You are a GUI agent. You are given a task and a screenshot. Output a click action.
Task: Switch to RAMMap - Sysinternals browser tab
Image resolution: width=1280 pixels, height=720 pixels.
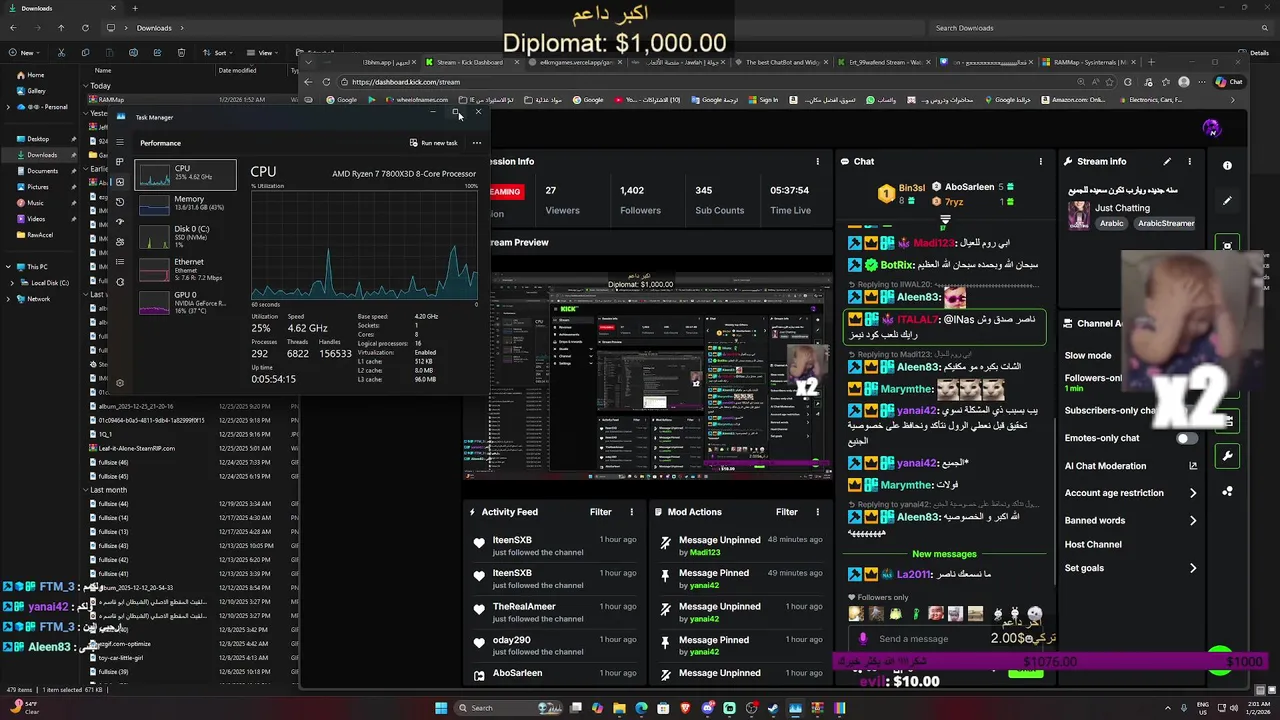(1091, 62)
